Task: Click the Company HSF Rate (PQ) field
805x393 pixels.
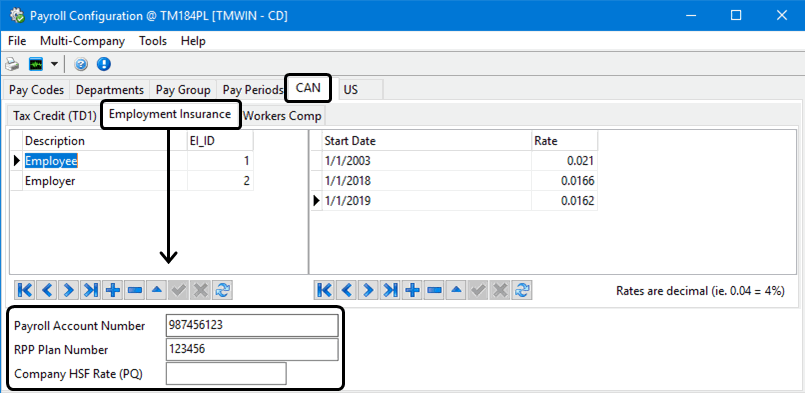Action: click(226, 373)
